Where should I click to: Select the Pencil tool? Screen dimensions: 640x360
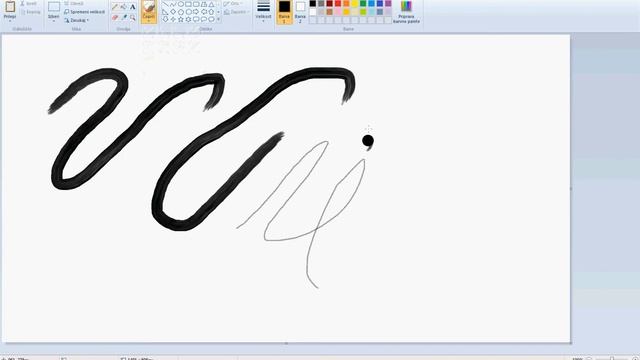tap(115, 7)
